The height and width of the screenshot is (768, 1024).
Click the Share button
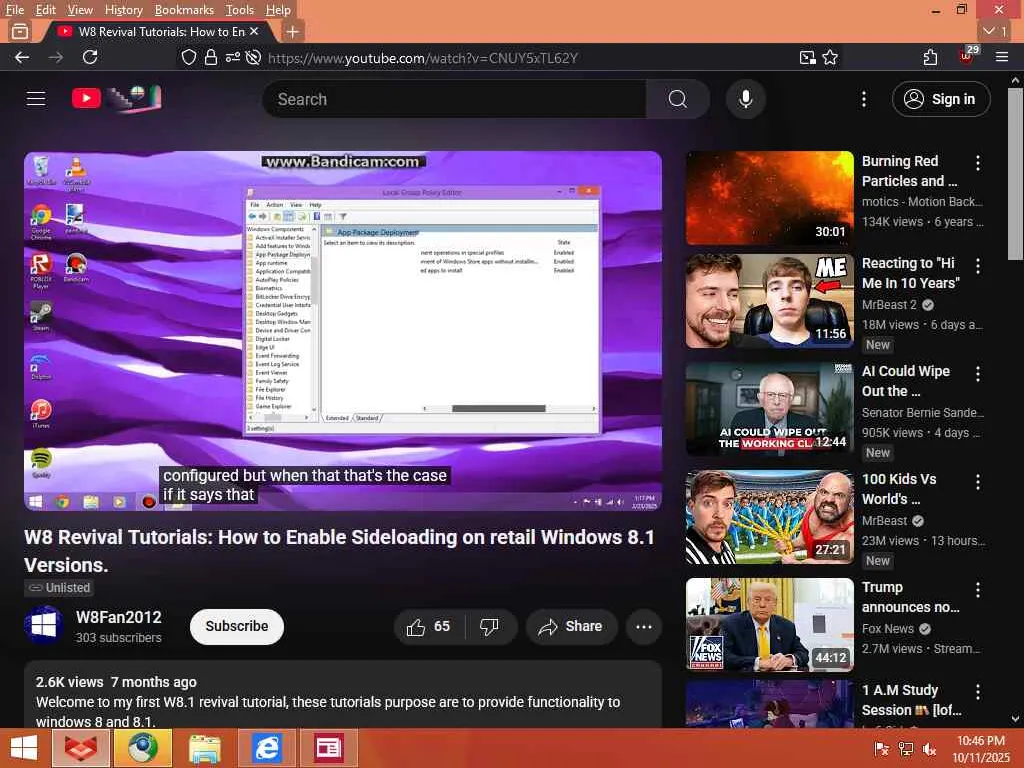[x=571, y=627]
